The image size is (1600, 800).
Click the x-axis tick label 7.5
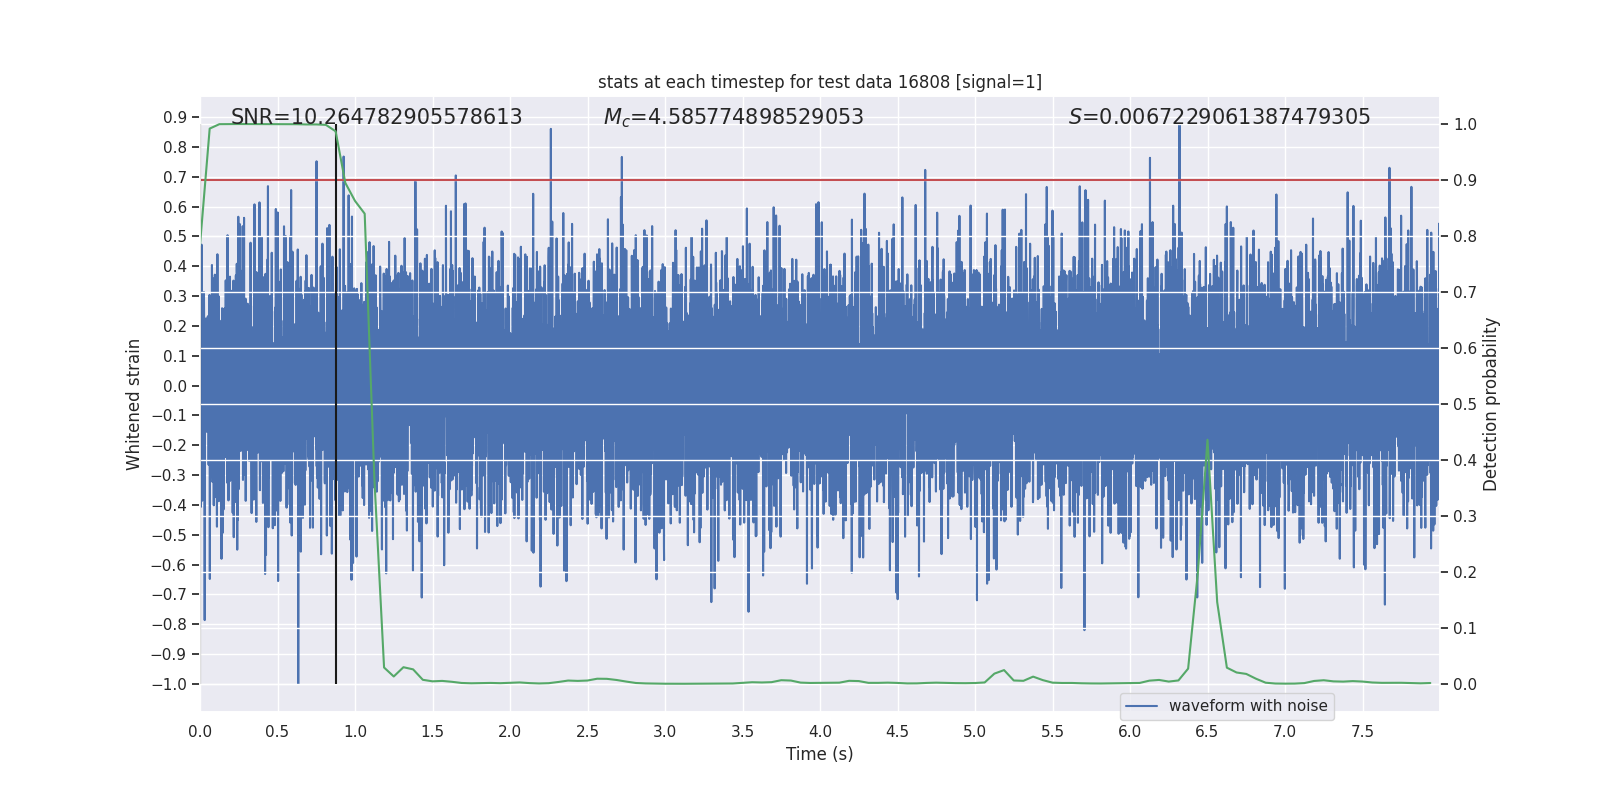coord(1362,731)
